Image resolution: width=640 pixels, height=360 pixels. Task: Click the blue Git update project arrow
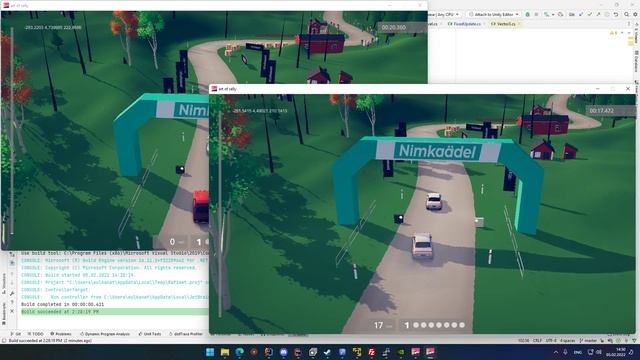pyautogui.click(x=581, y=14)
